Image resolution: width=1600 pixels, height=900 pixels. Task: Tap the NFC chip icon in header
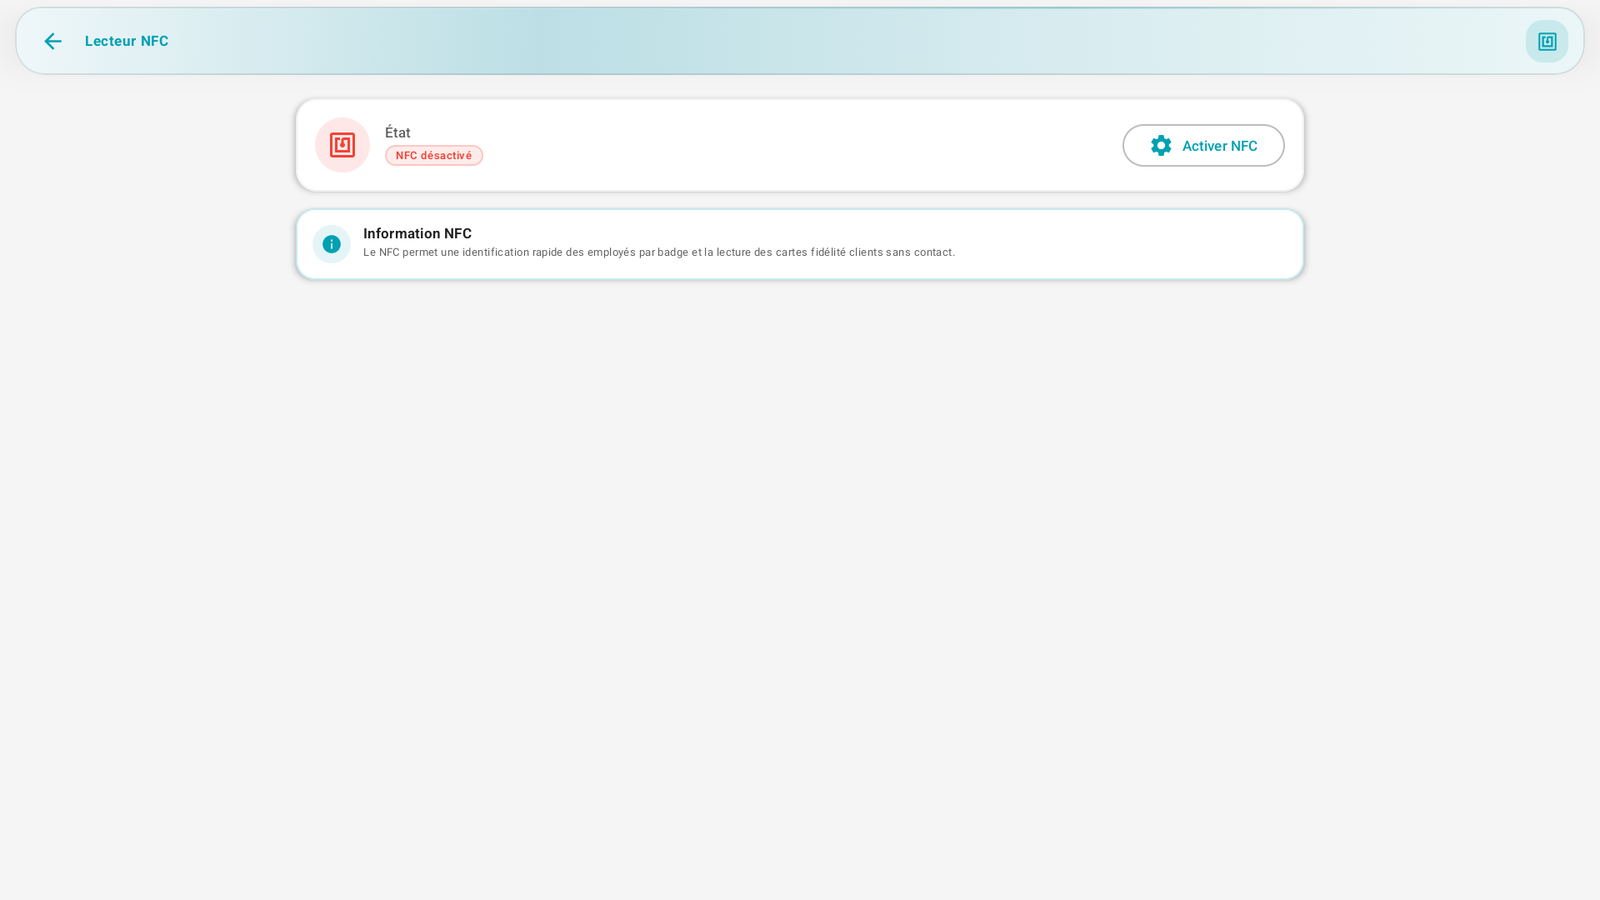(1546, 41)
